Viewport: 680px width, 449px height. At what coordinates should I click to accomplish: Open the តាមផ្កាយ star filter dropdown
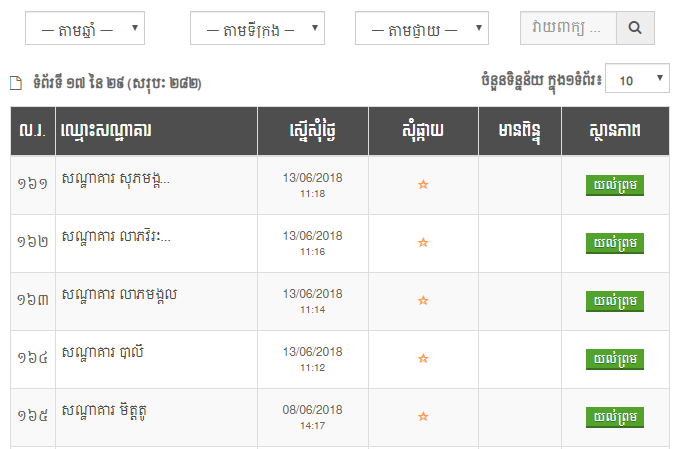[x=422, y=28]
